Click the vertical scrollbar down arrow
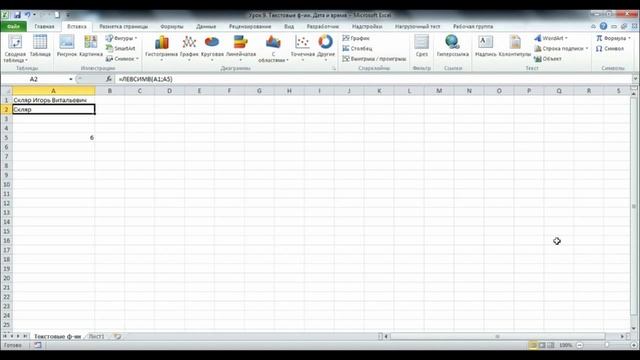 point(634,328)
